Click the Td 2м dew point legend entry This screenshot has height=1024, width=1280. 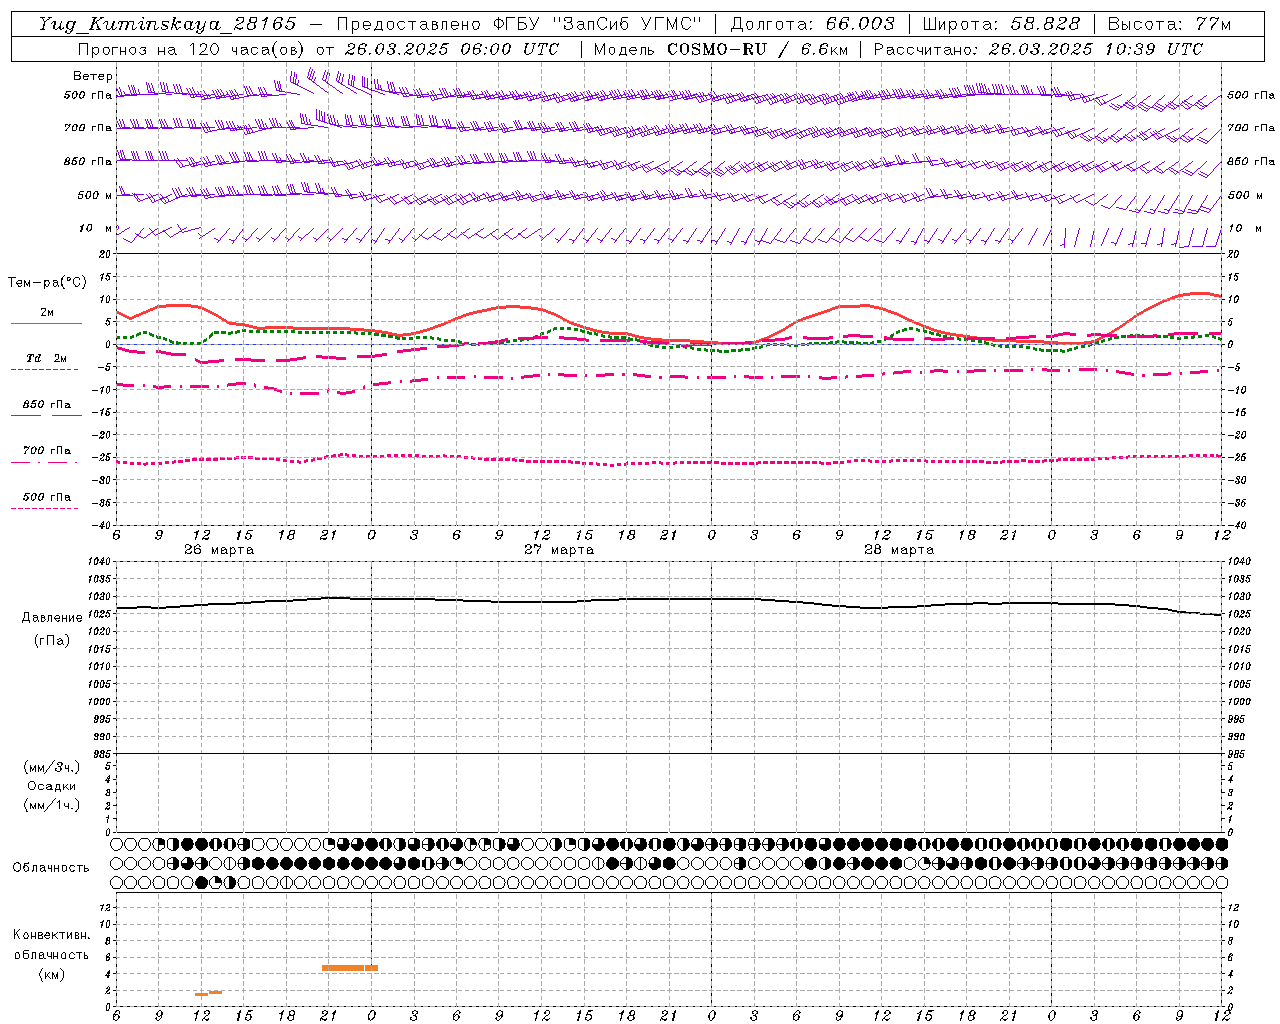point(46,358)
